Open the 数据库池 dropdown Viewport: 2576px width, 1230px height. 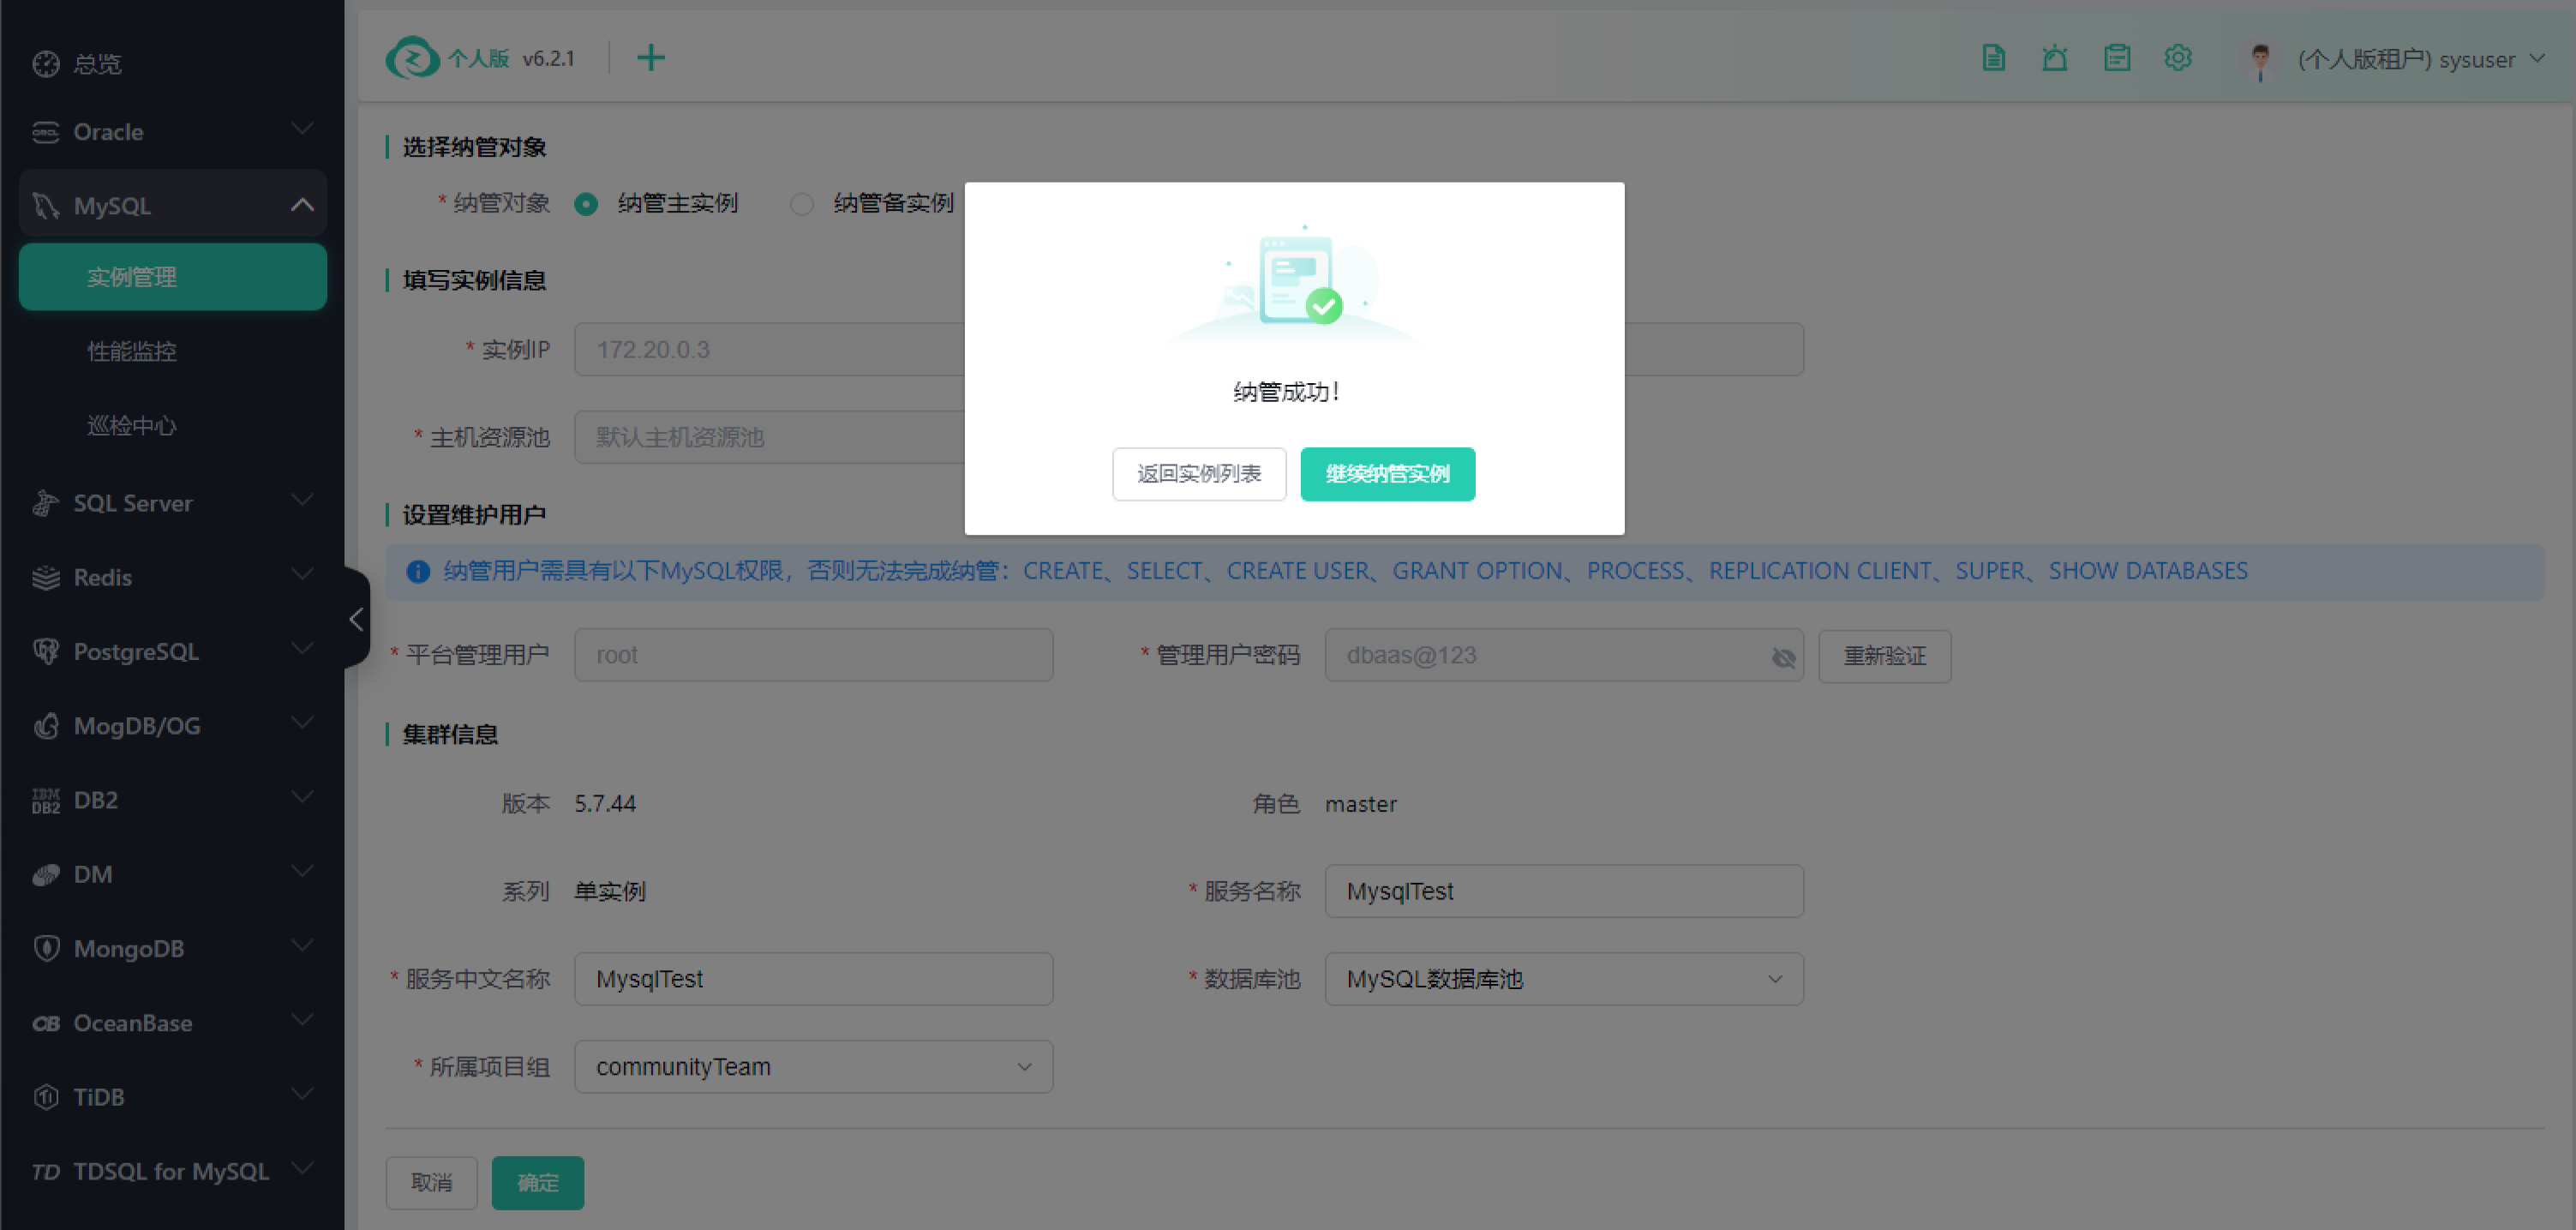(1563, 979)
